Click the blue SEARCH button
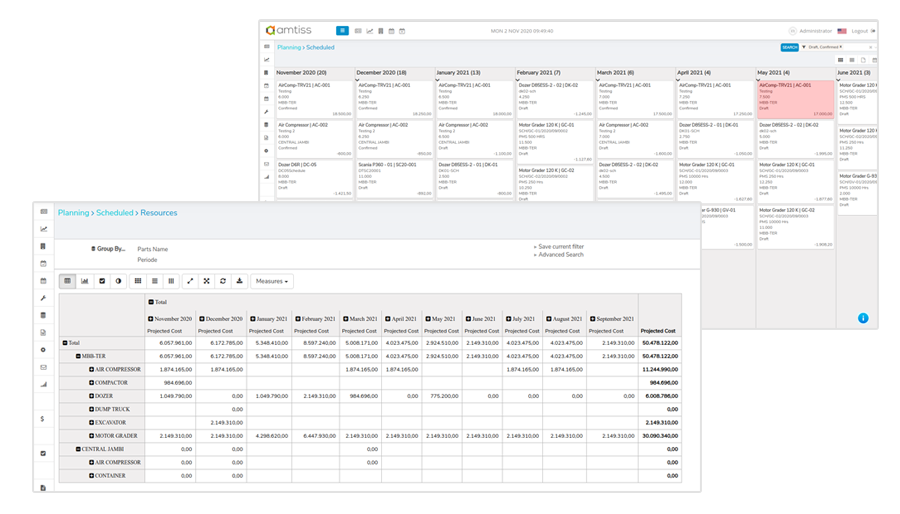Image resolution: width=900 pixels, height=514 pixels. click(789, 47)
